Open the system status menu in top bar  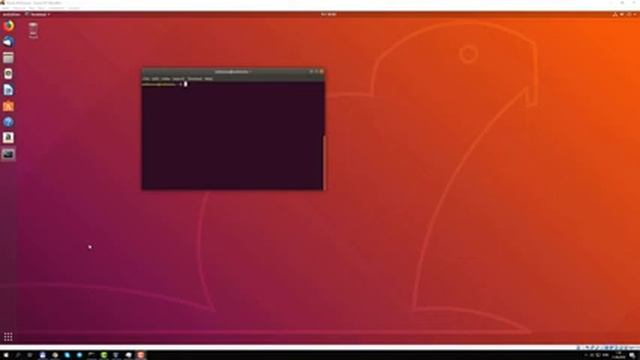[624, 14]
